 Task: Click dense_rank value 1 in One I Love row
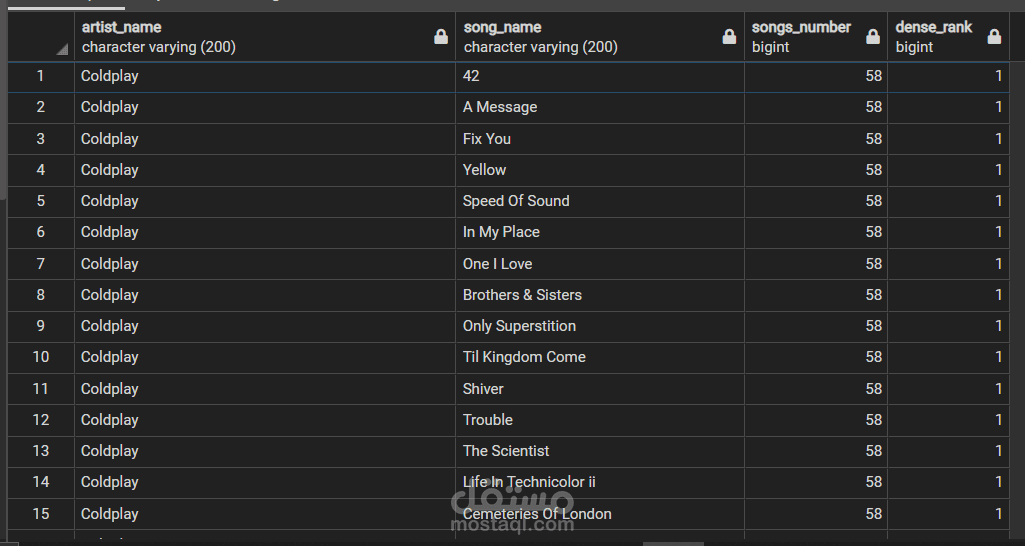tap(949, 264)
